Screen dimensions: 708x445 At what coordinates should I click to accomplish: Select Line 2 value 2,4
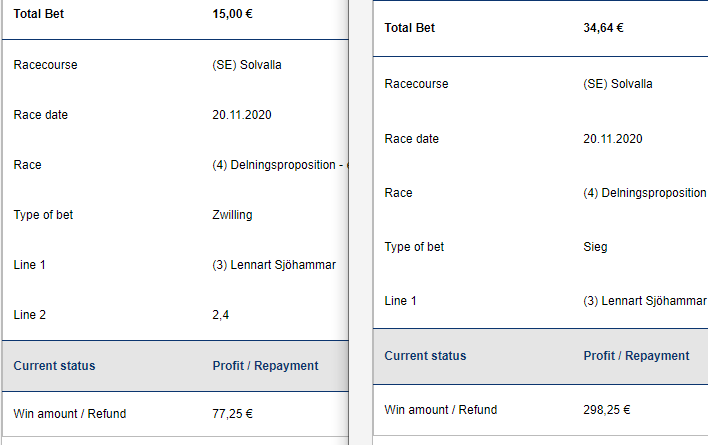click(220, 315)
